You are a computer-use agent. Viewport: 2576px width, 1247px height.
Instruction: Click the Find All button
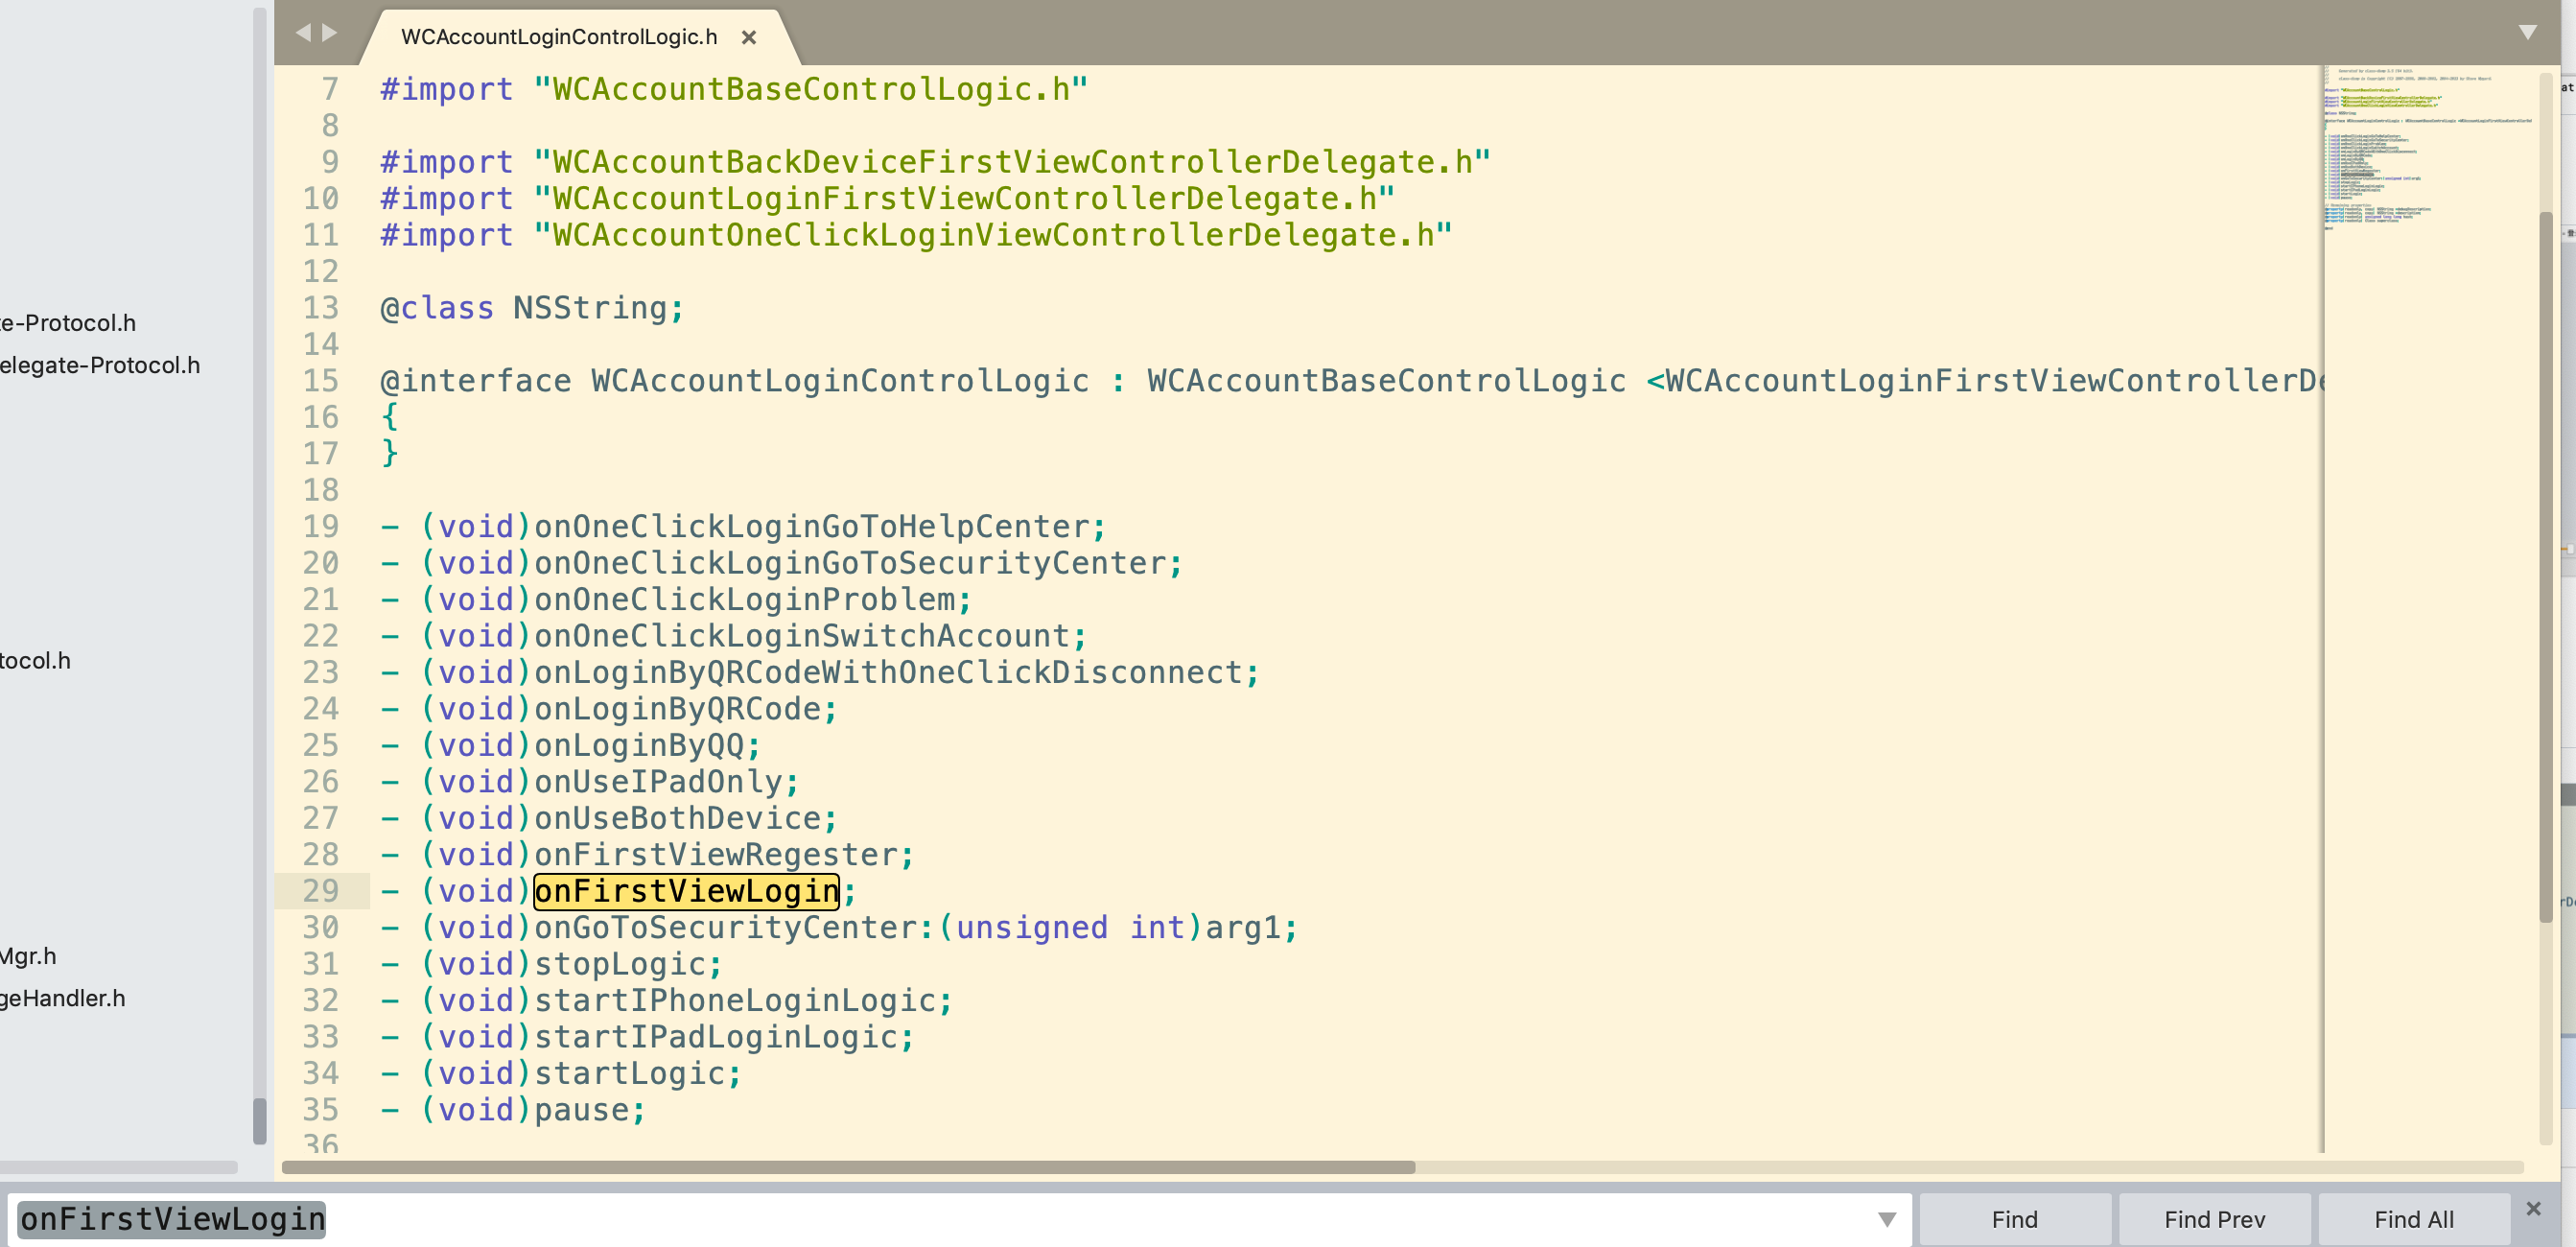click(x=2413, y=1219)
